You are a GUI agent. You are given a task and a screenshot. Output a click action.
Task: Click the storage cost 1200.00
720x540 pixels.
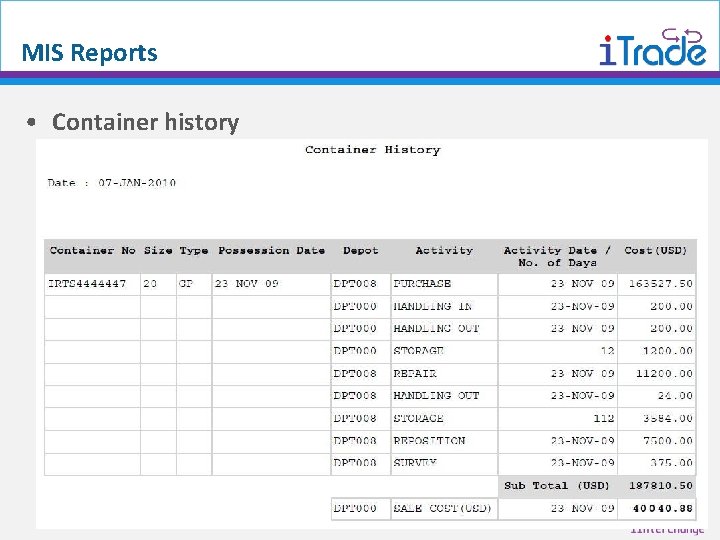click(668, 351)
